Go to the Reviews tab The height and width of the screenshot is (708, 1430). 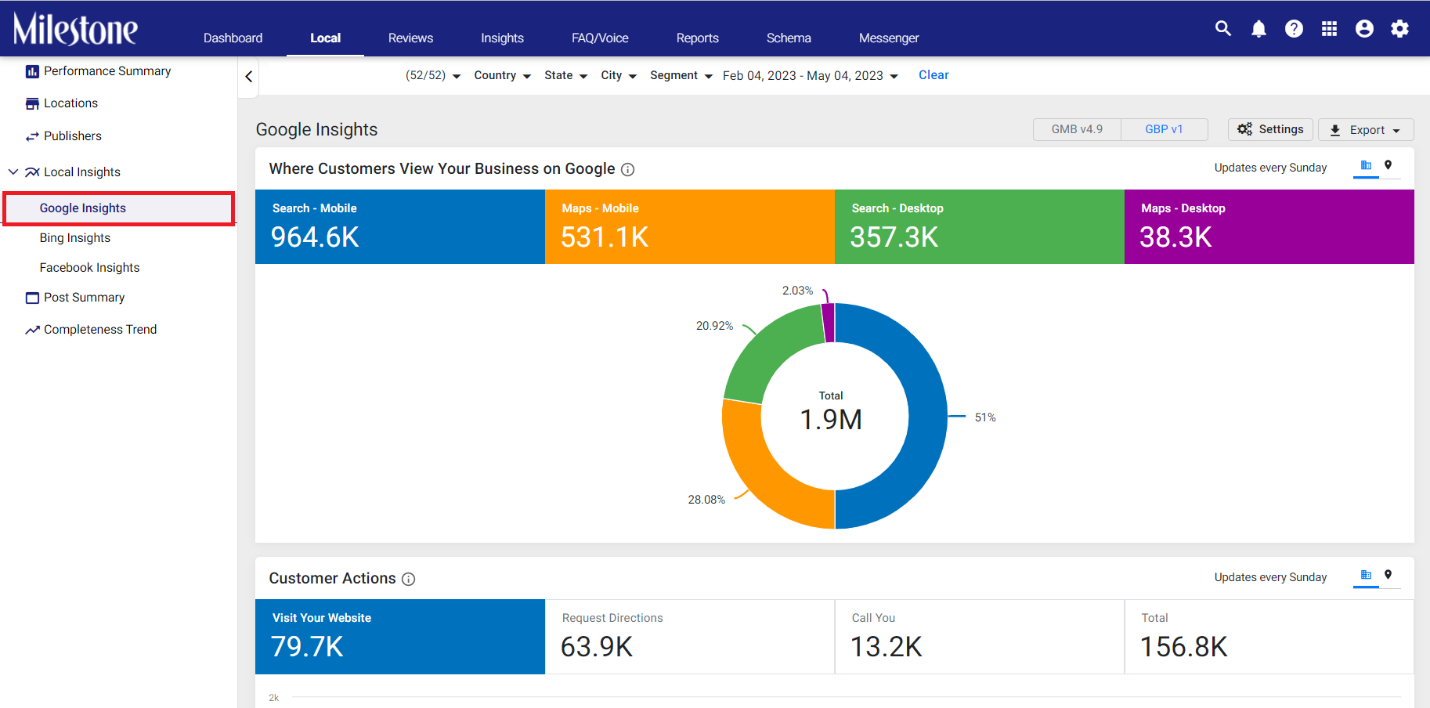coord(411,38)
